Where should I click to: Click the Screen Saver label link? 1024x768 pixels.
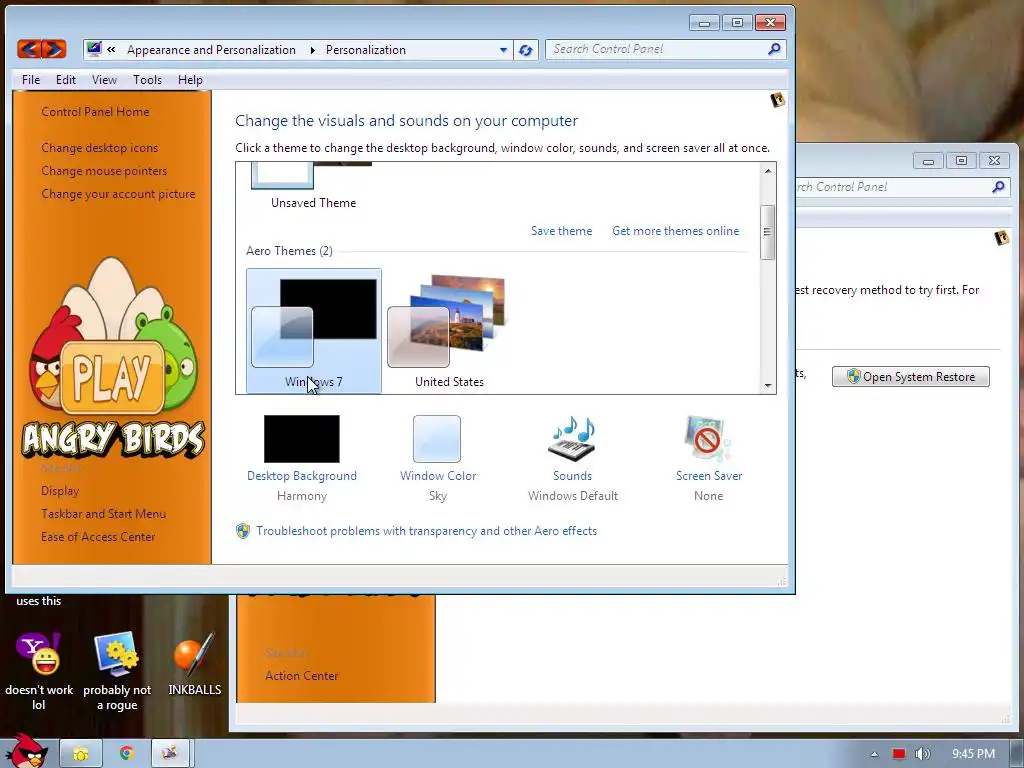pyautogui.click(x=709, y=476)
